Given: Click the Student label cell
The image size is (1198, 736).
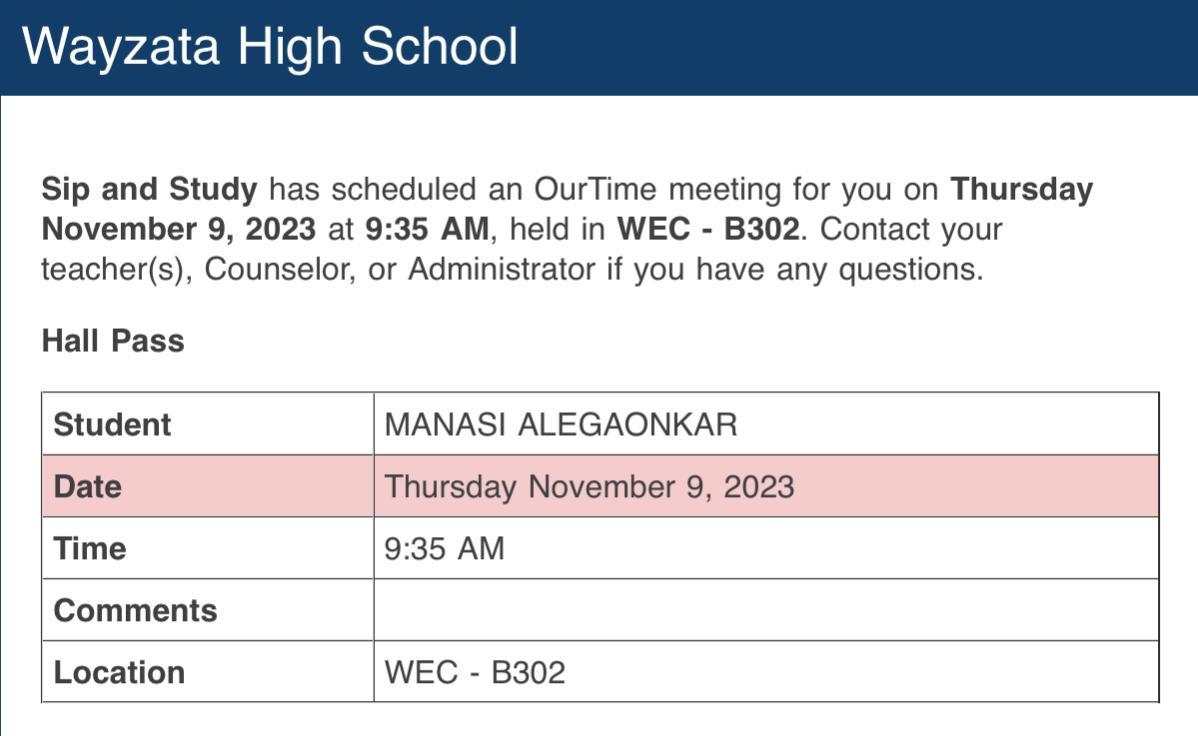Looking at the screenshot, I should click(112, 424).
